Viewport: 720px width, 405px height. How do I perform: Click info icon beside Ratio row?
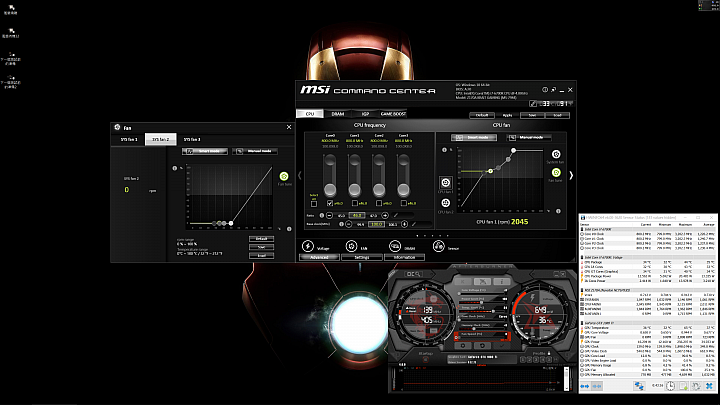click(321, 215)
